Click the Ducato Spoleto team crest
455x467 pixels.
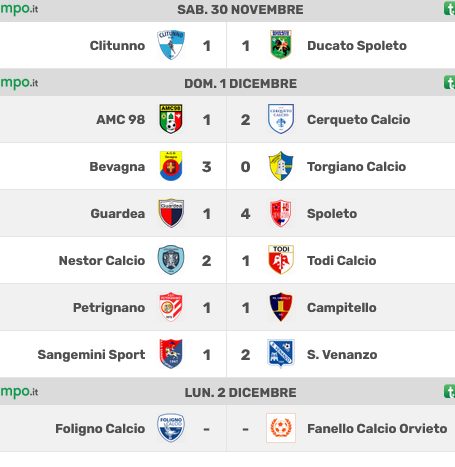(281, 45)
